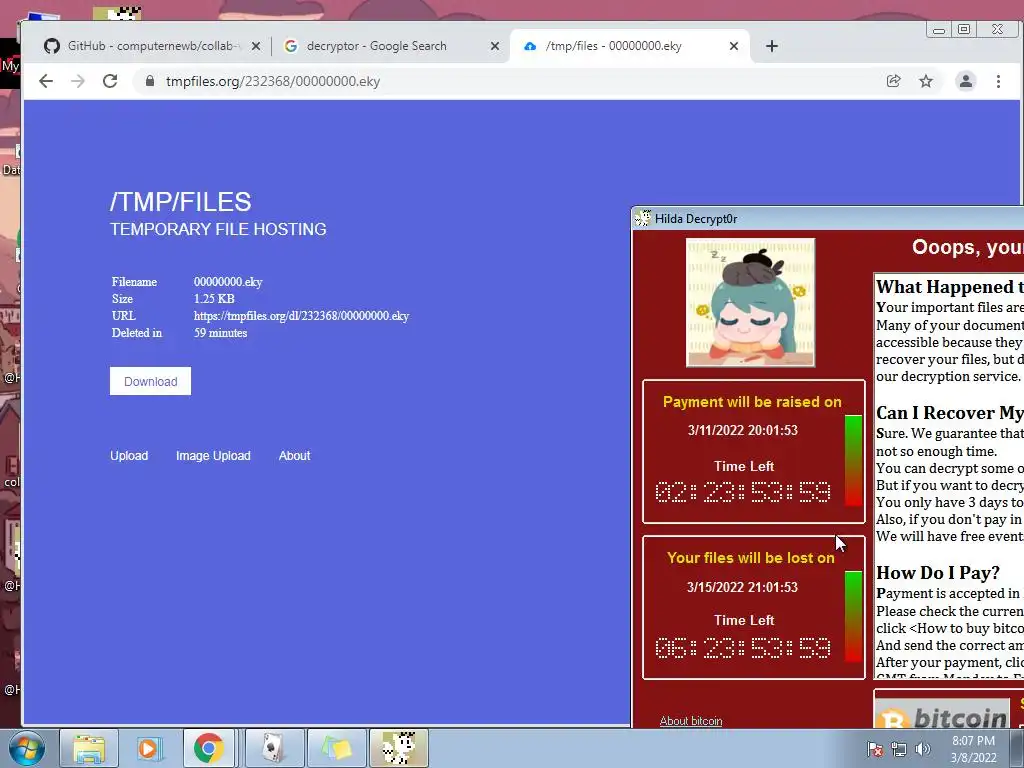The height and width of the screenshot is (768, 1024).
Task: Click the network tray icon
Action: 899,749
